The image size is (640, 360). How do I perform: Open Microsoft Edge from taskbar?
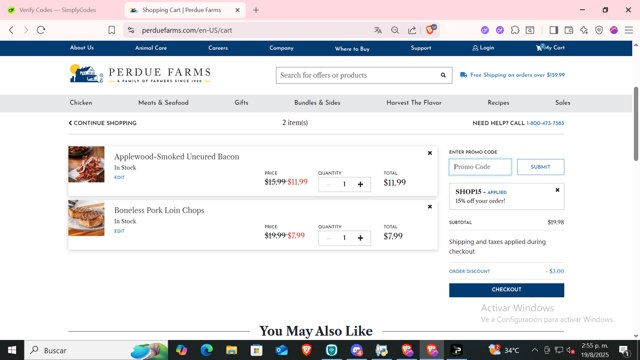(207, 350)
